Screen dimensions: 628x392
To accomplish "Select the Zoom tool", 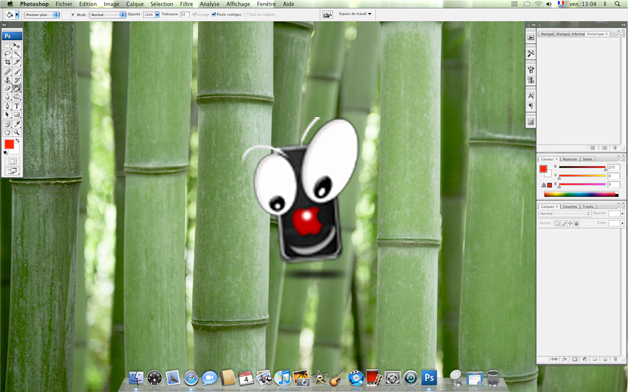I will pyautogui.click(x=17, y=133).
